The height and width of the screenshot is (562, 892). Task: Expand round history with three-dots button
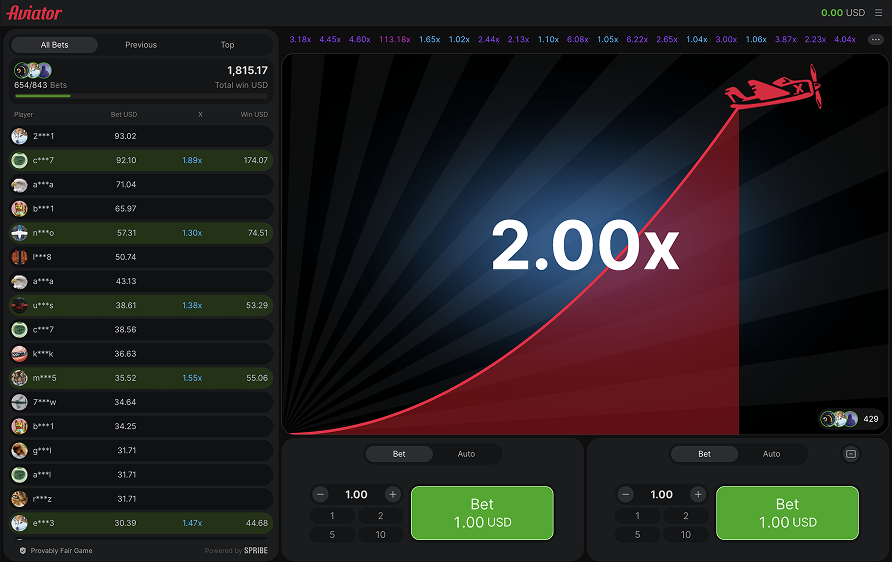[876, 39]
